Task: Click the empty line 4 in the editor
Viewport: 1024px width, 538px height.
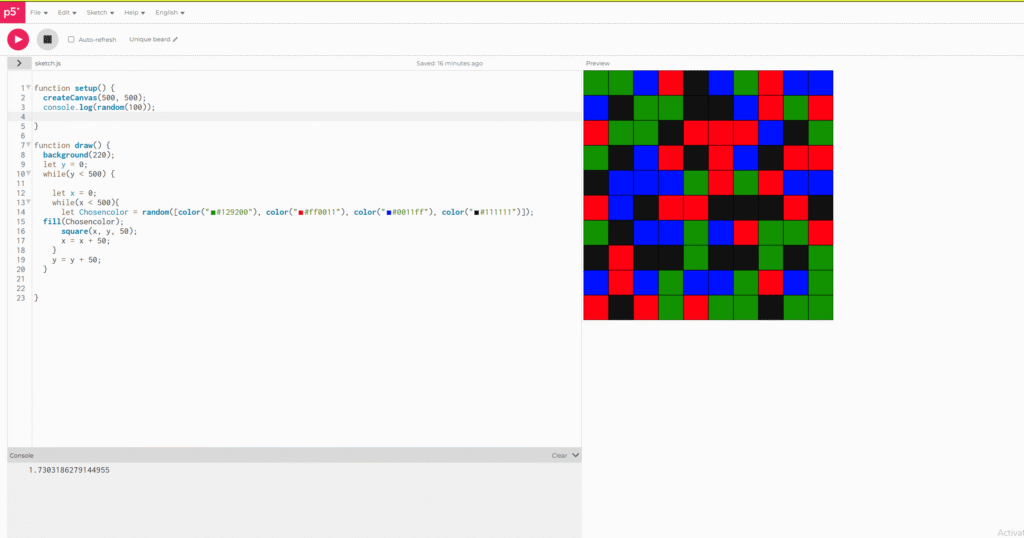Action: click(200, 117)
